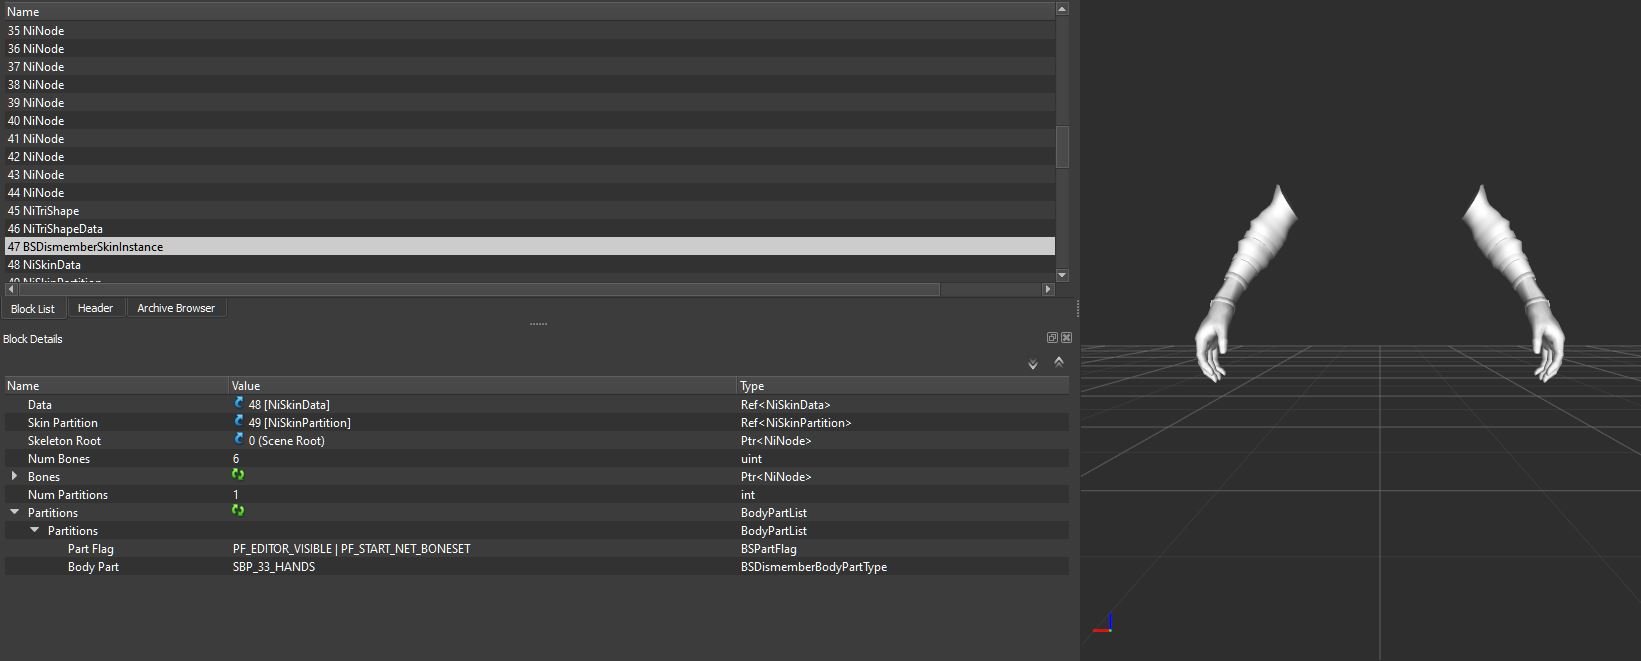
Task: Click the Ref<NiSkinPartition> type cell
Action: 796,422
